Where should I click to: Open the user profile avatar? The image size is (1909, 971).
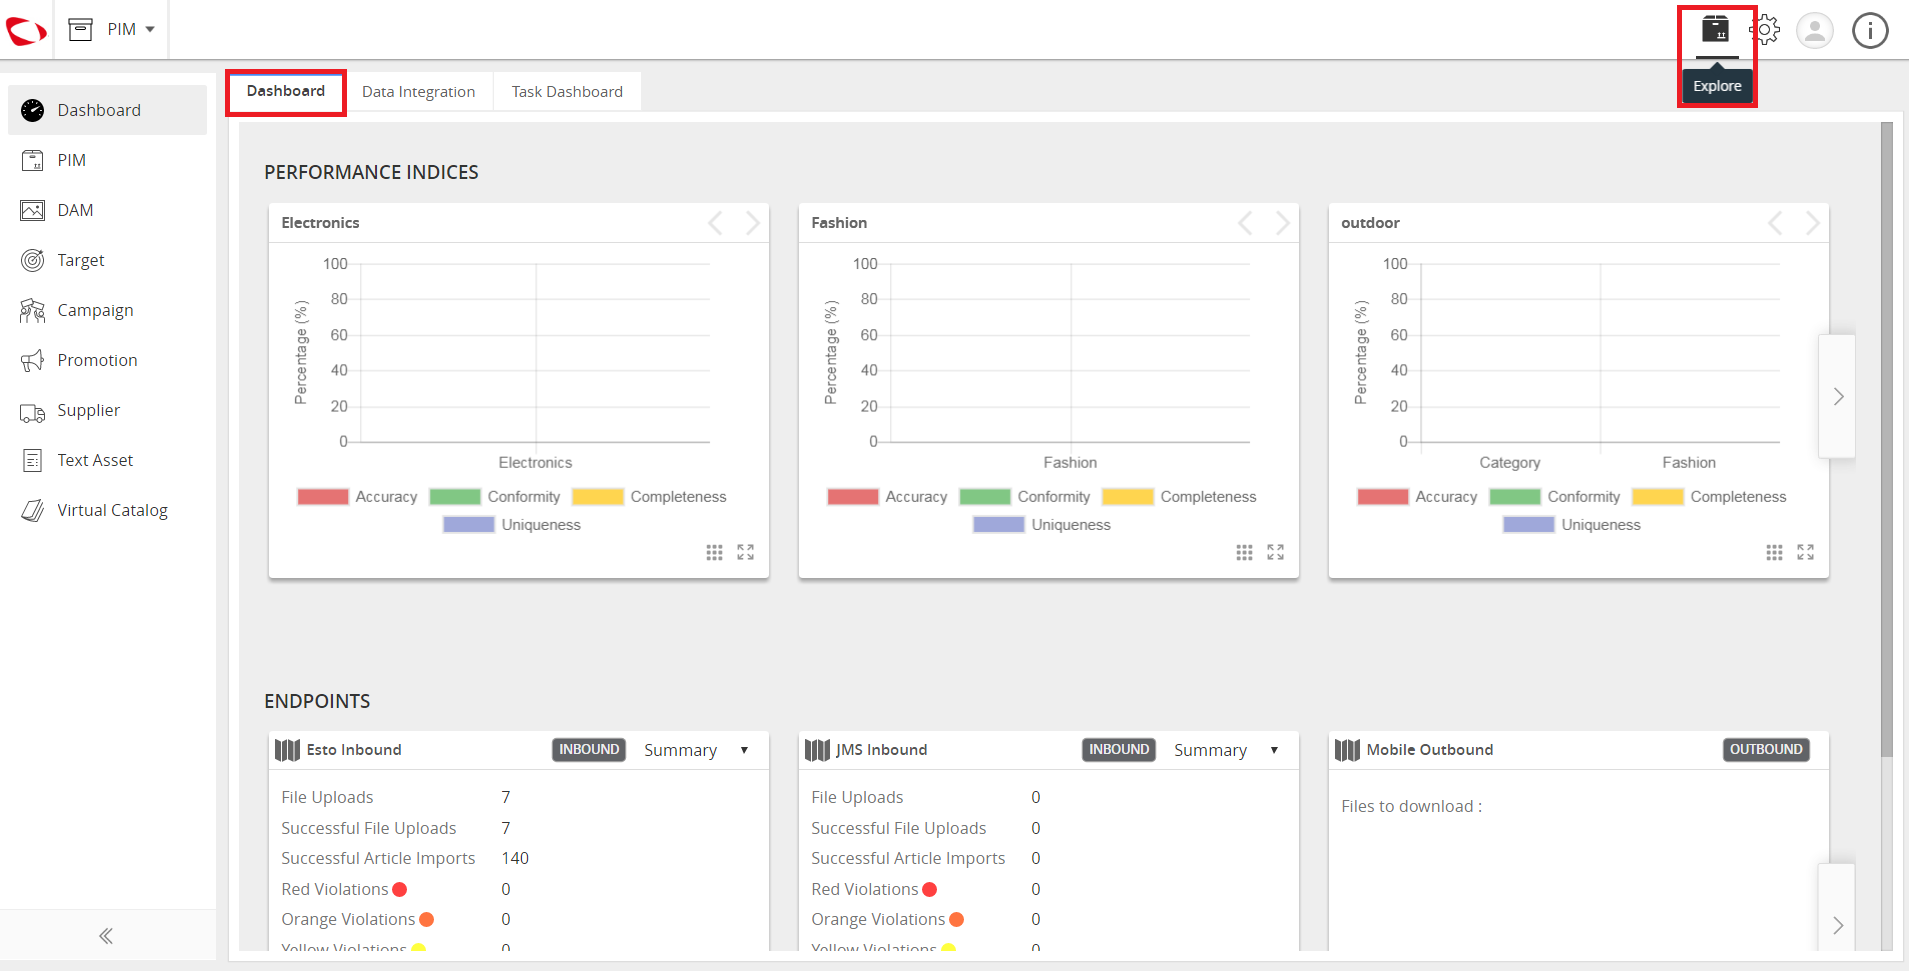pyautogui.click(x=1815, y=30)
